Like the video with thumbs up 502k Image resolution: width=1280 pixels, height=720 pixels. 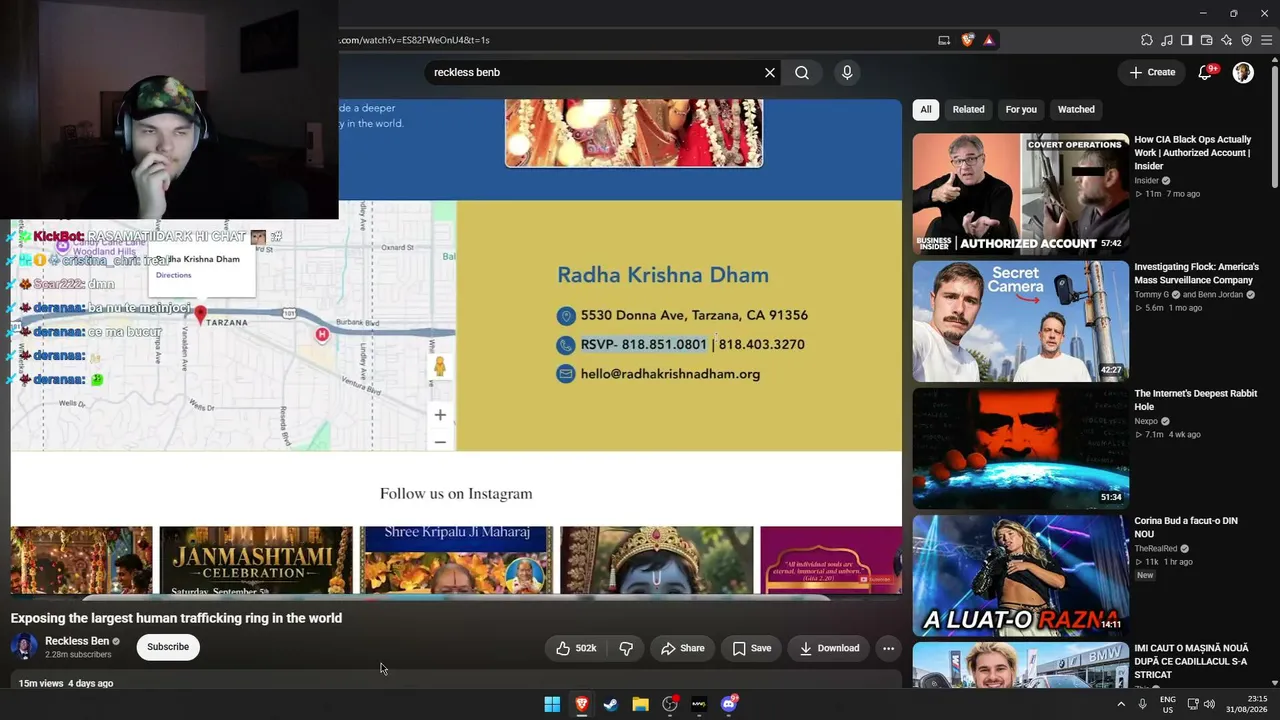tap(576, 648)
